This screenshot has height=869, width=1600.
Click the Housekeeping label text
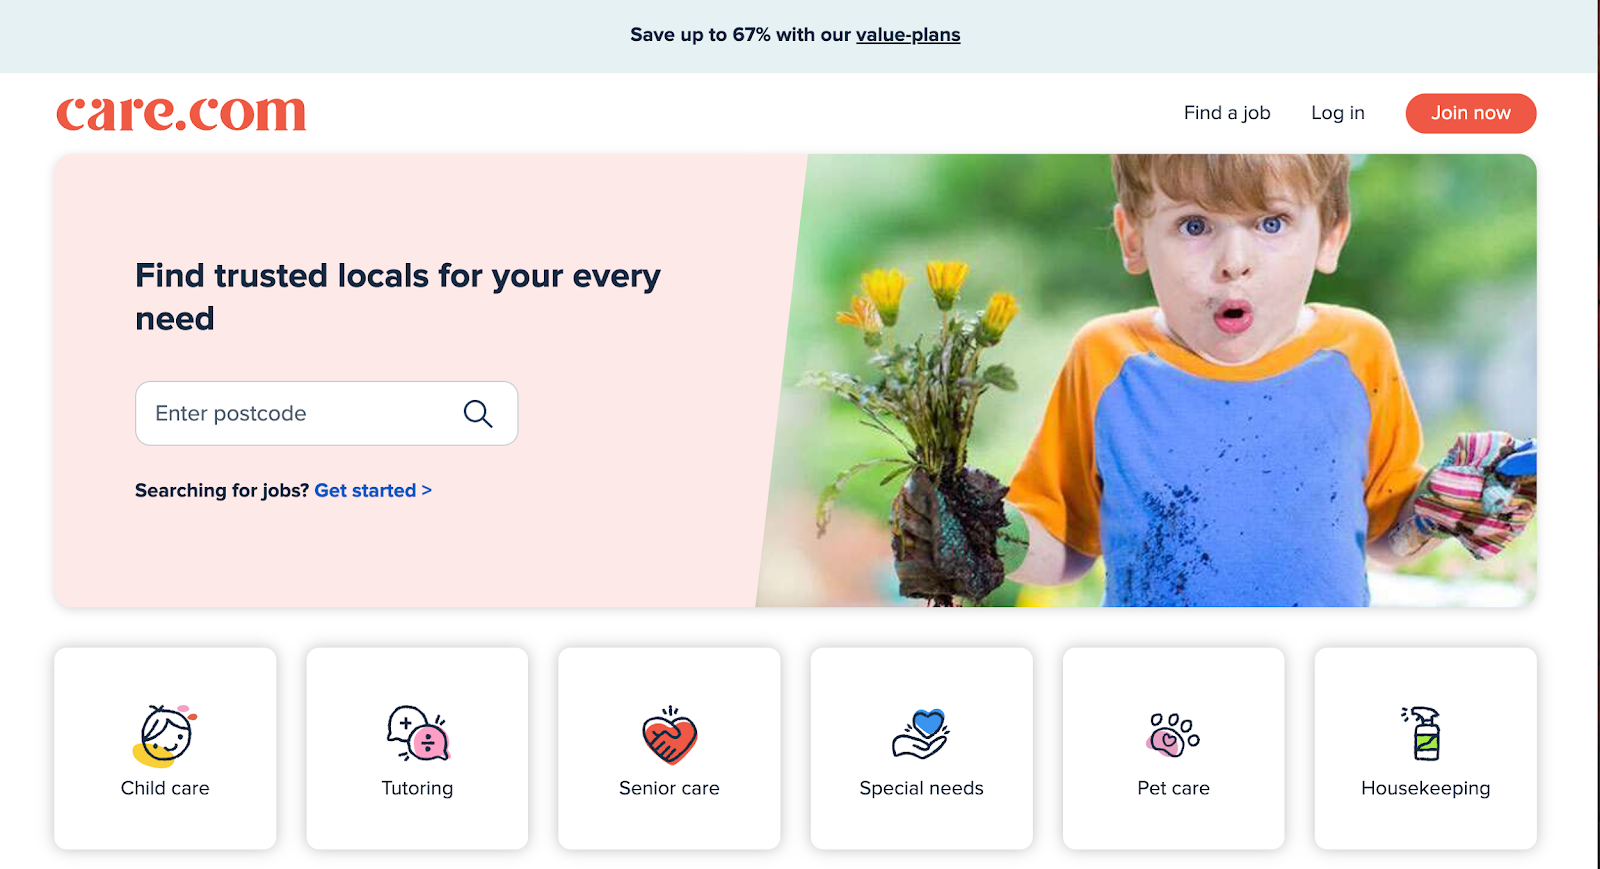click(x=1426, y=788)
